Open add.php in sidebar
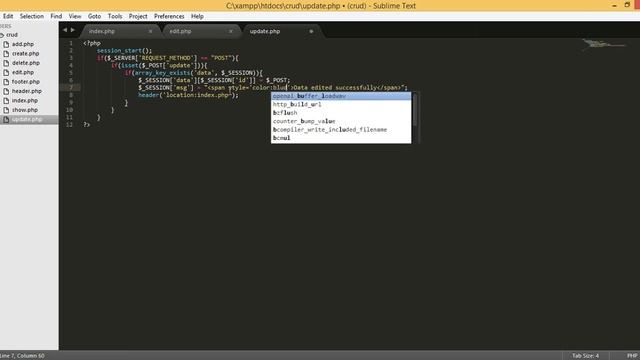 coord(23,44)
